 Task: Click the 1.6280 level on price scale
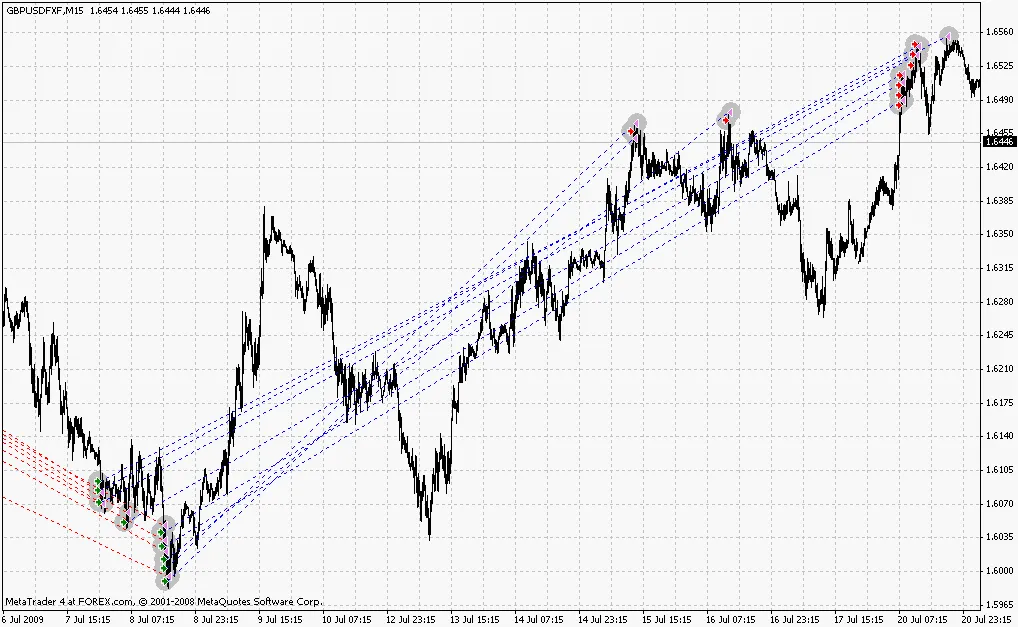pyautogui.click(x=1000, y=302)
